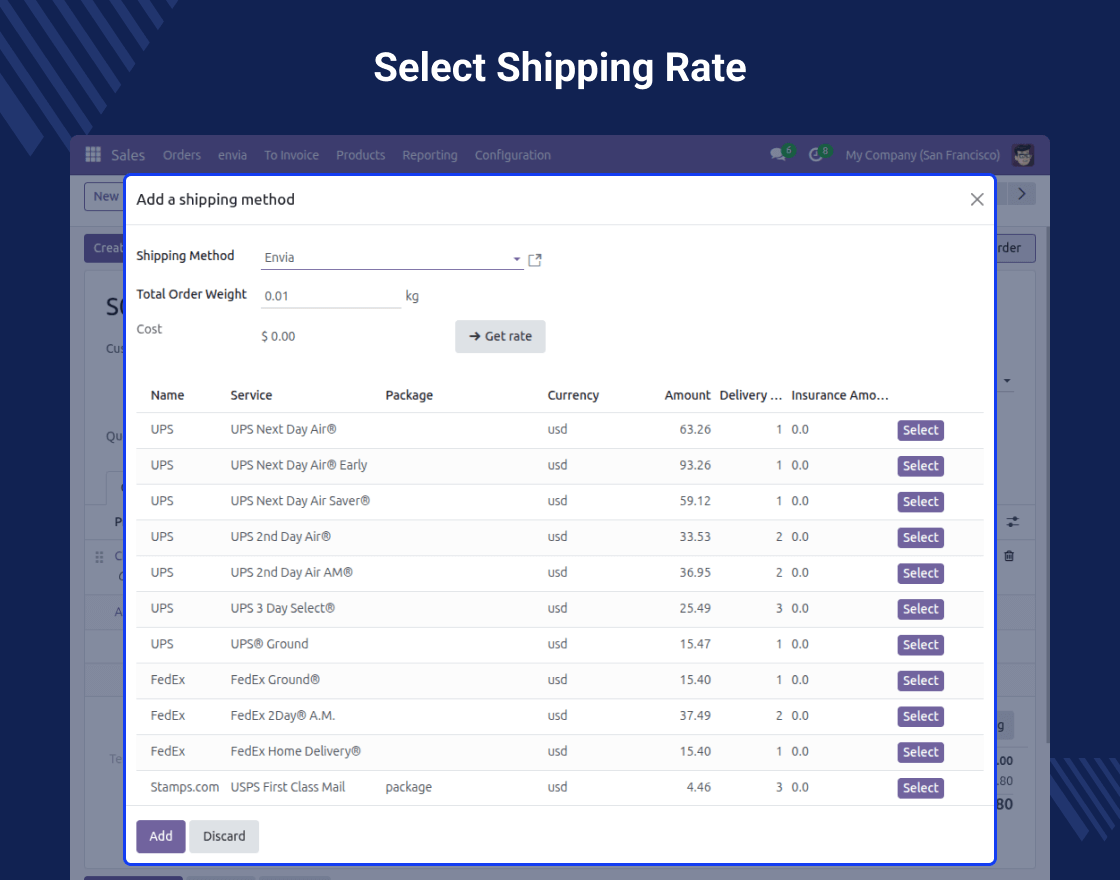Click the 63.26 amount cell
Image resolution: width=1120 pixels, height=880 pixels.
[695, 429]
